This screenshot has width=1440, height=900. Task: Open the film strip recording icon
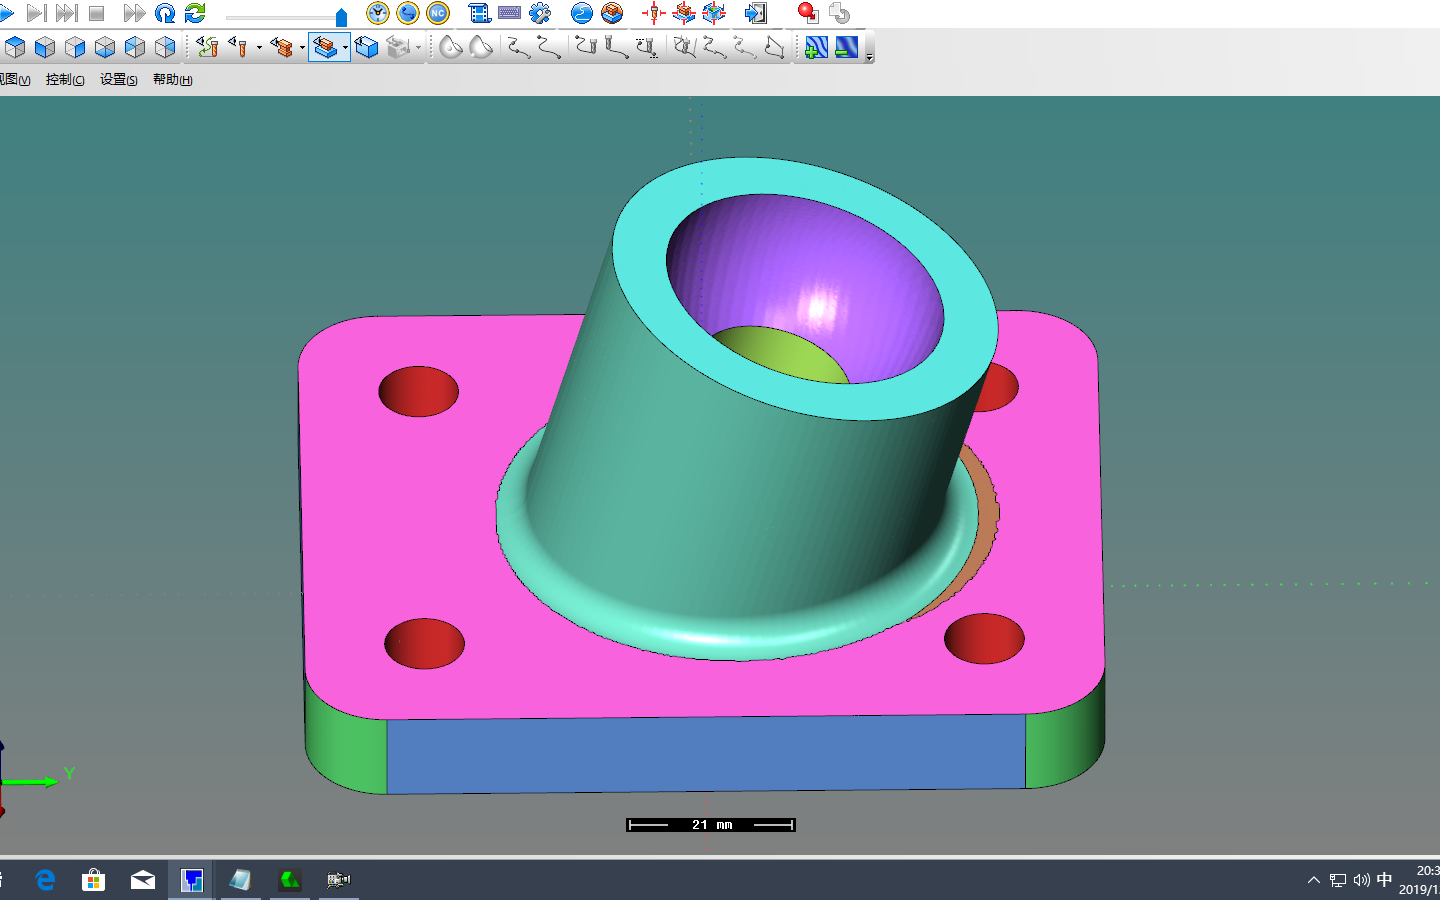(480, 13)
